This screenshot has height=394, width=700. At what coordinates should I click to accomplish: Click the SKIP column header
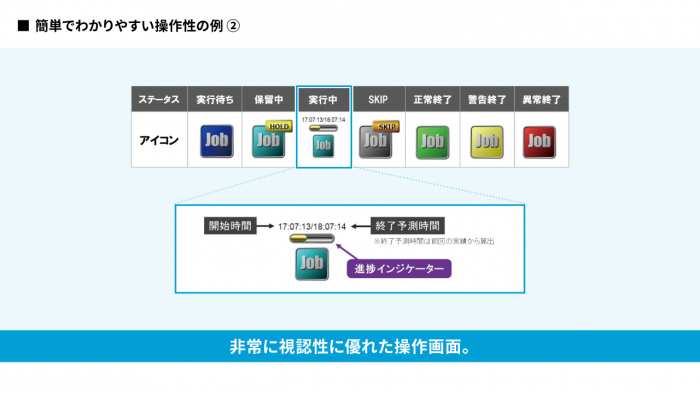click(379, 99)
